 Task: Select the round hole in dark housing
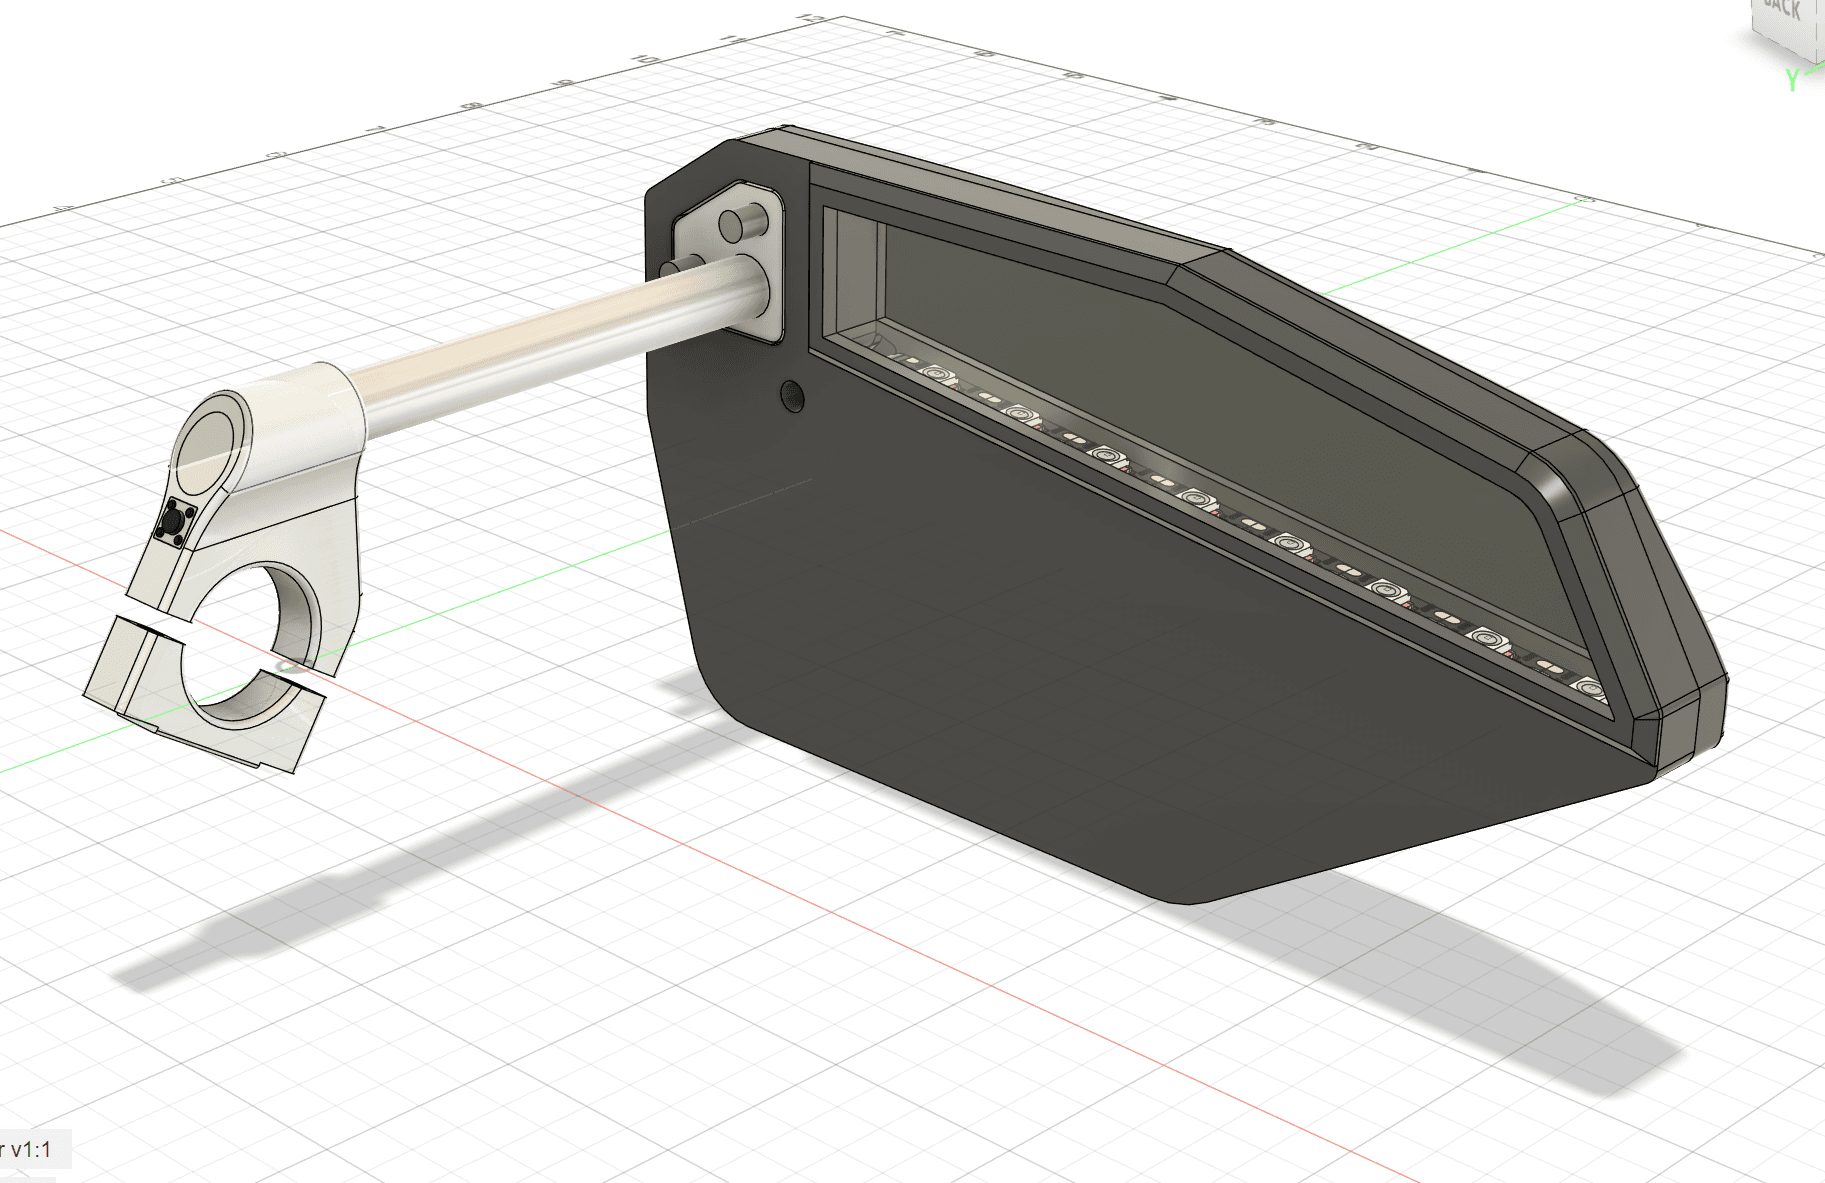[x=793, y=395]
